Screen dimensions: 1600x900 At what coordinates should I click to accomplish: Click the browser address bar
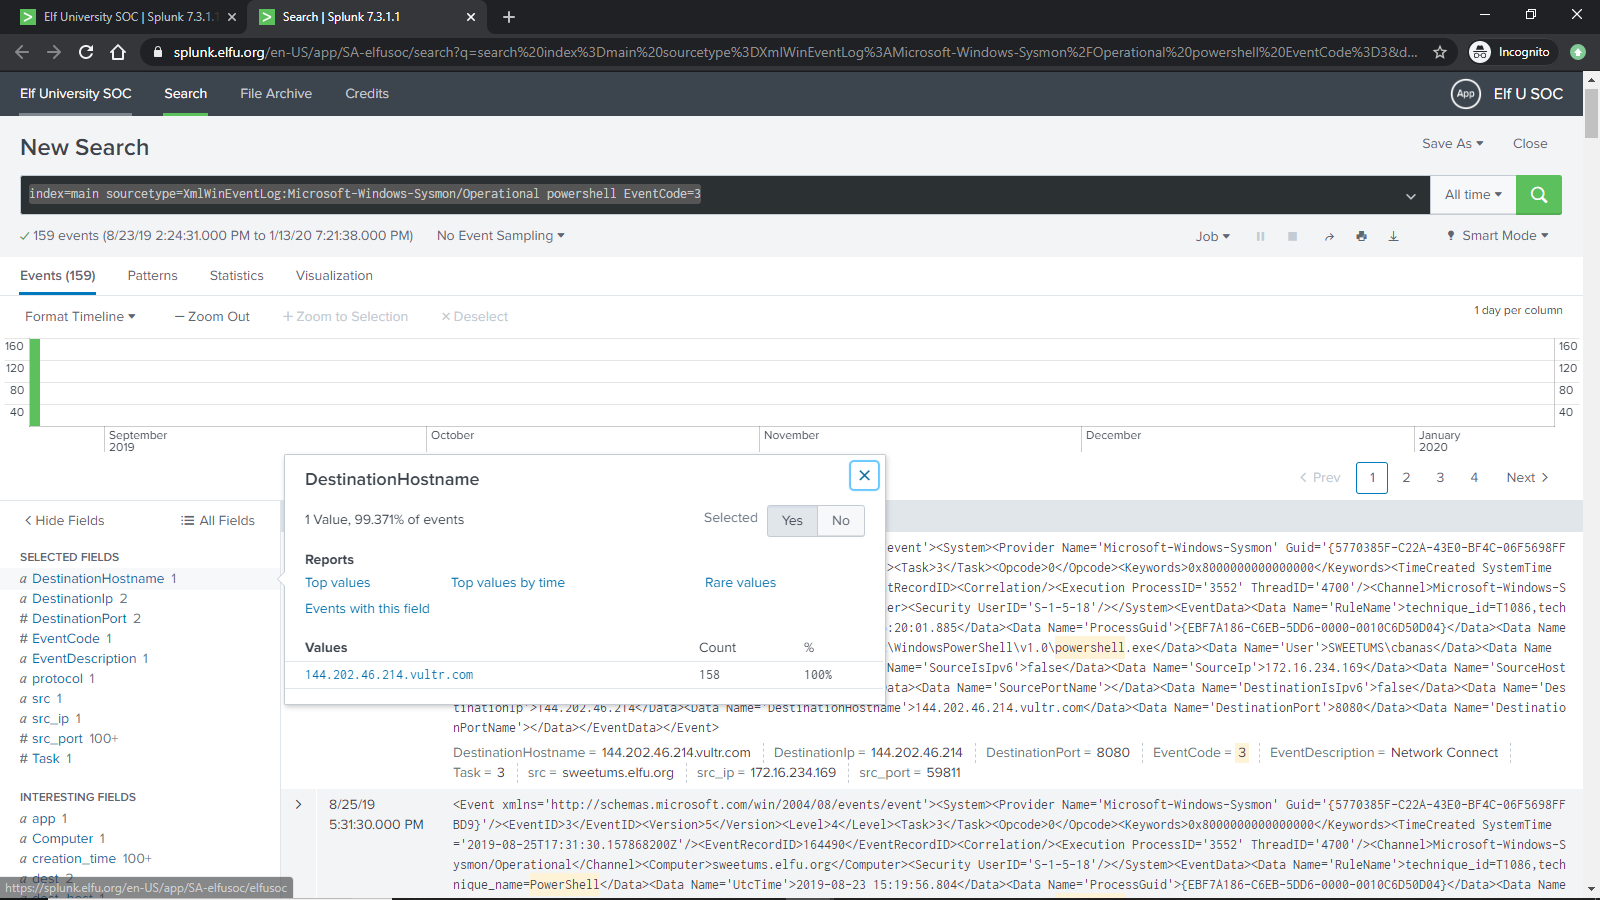click(795, 52)
